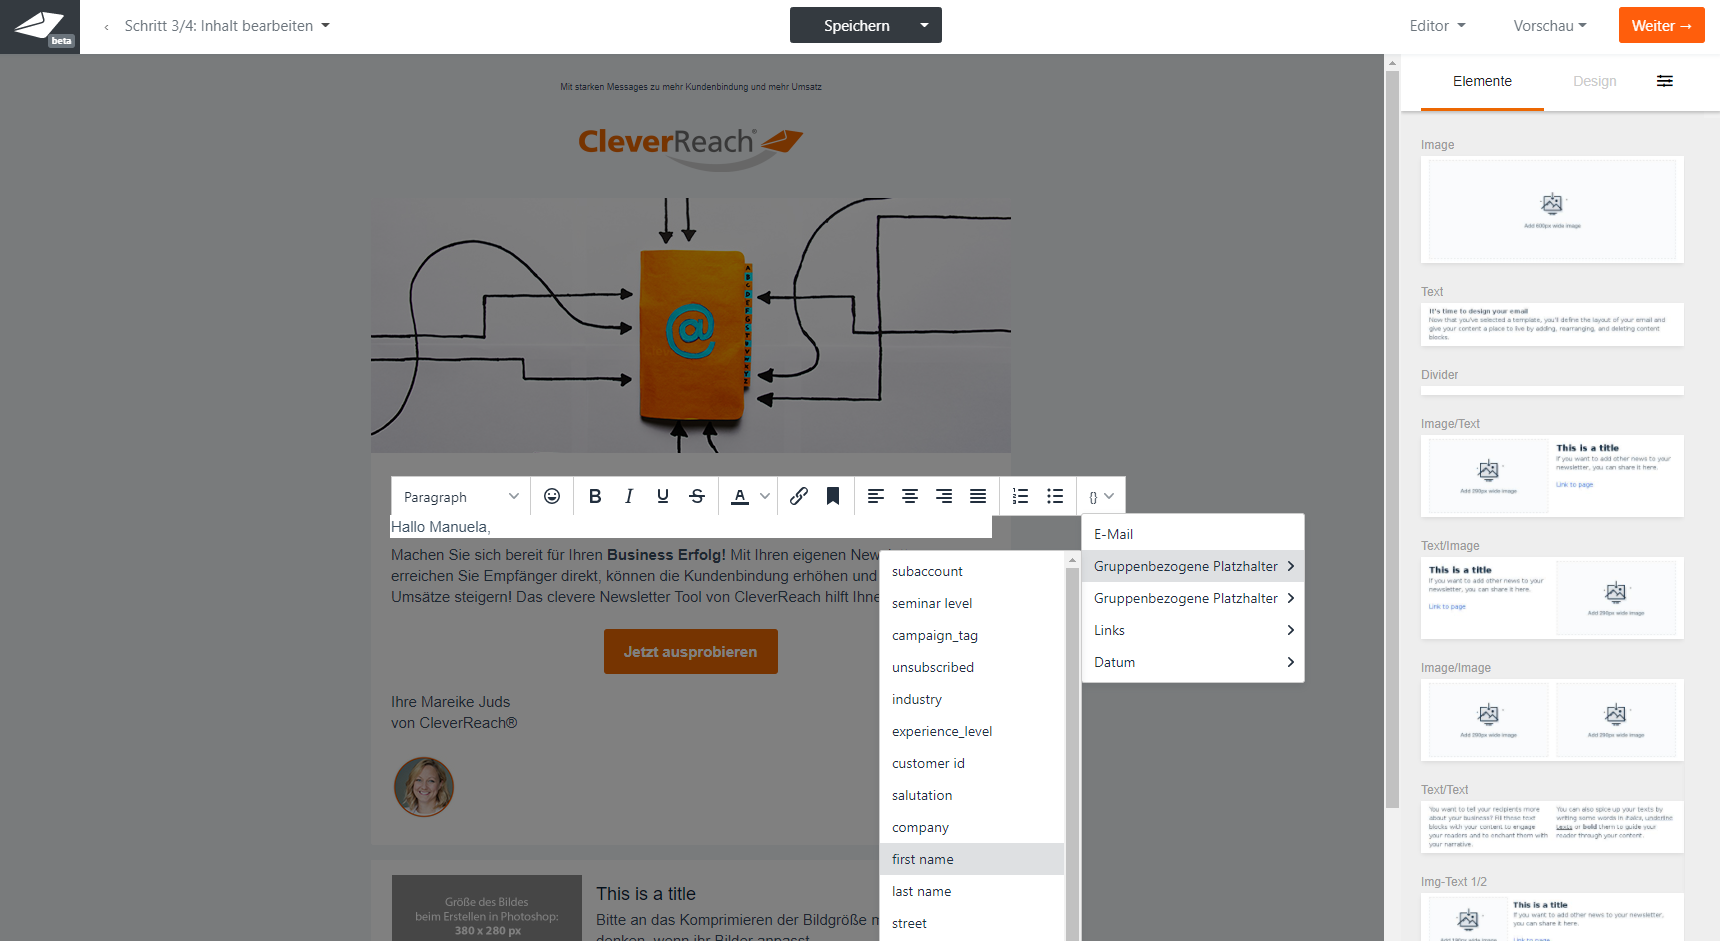Insert a bookmark anchor

point(833,496)
